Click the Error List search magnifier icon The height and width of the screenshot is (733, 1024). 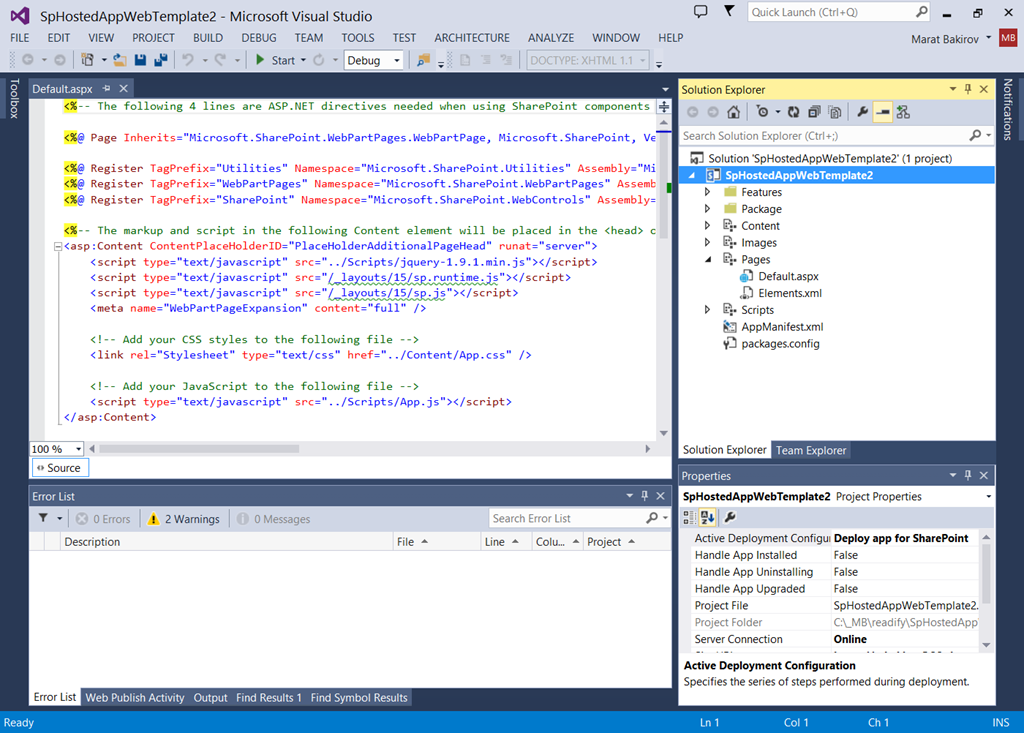[x=652, y=518]
